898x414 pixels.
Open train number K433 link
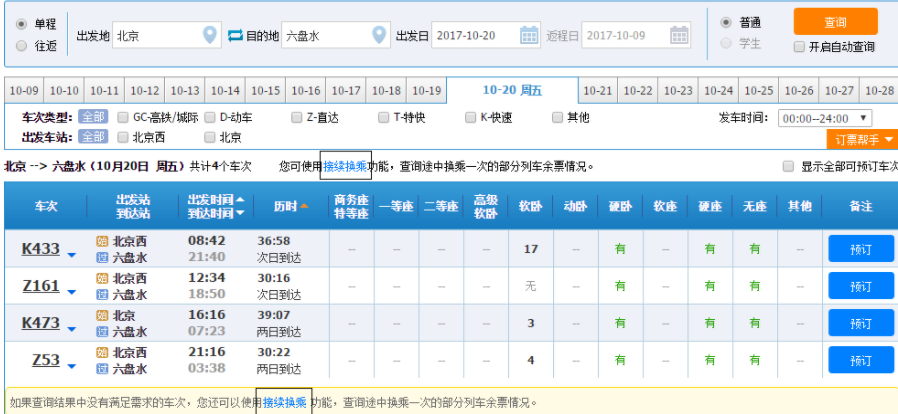[41, 249]
